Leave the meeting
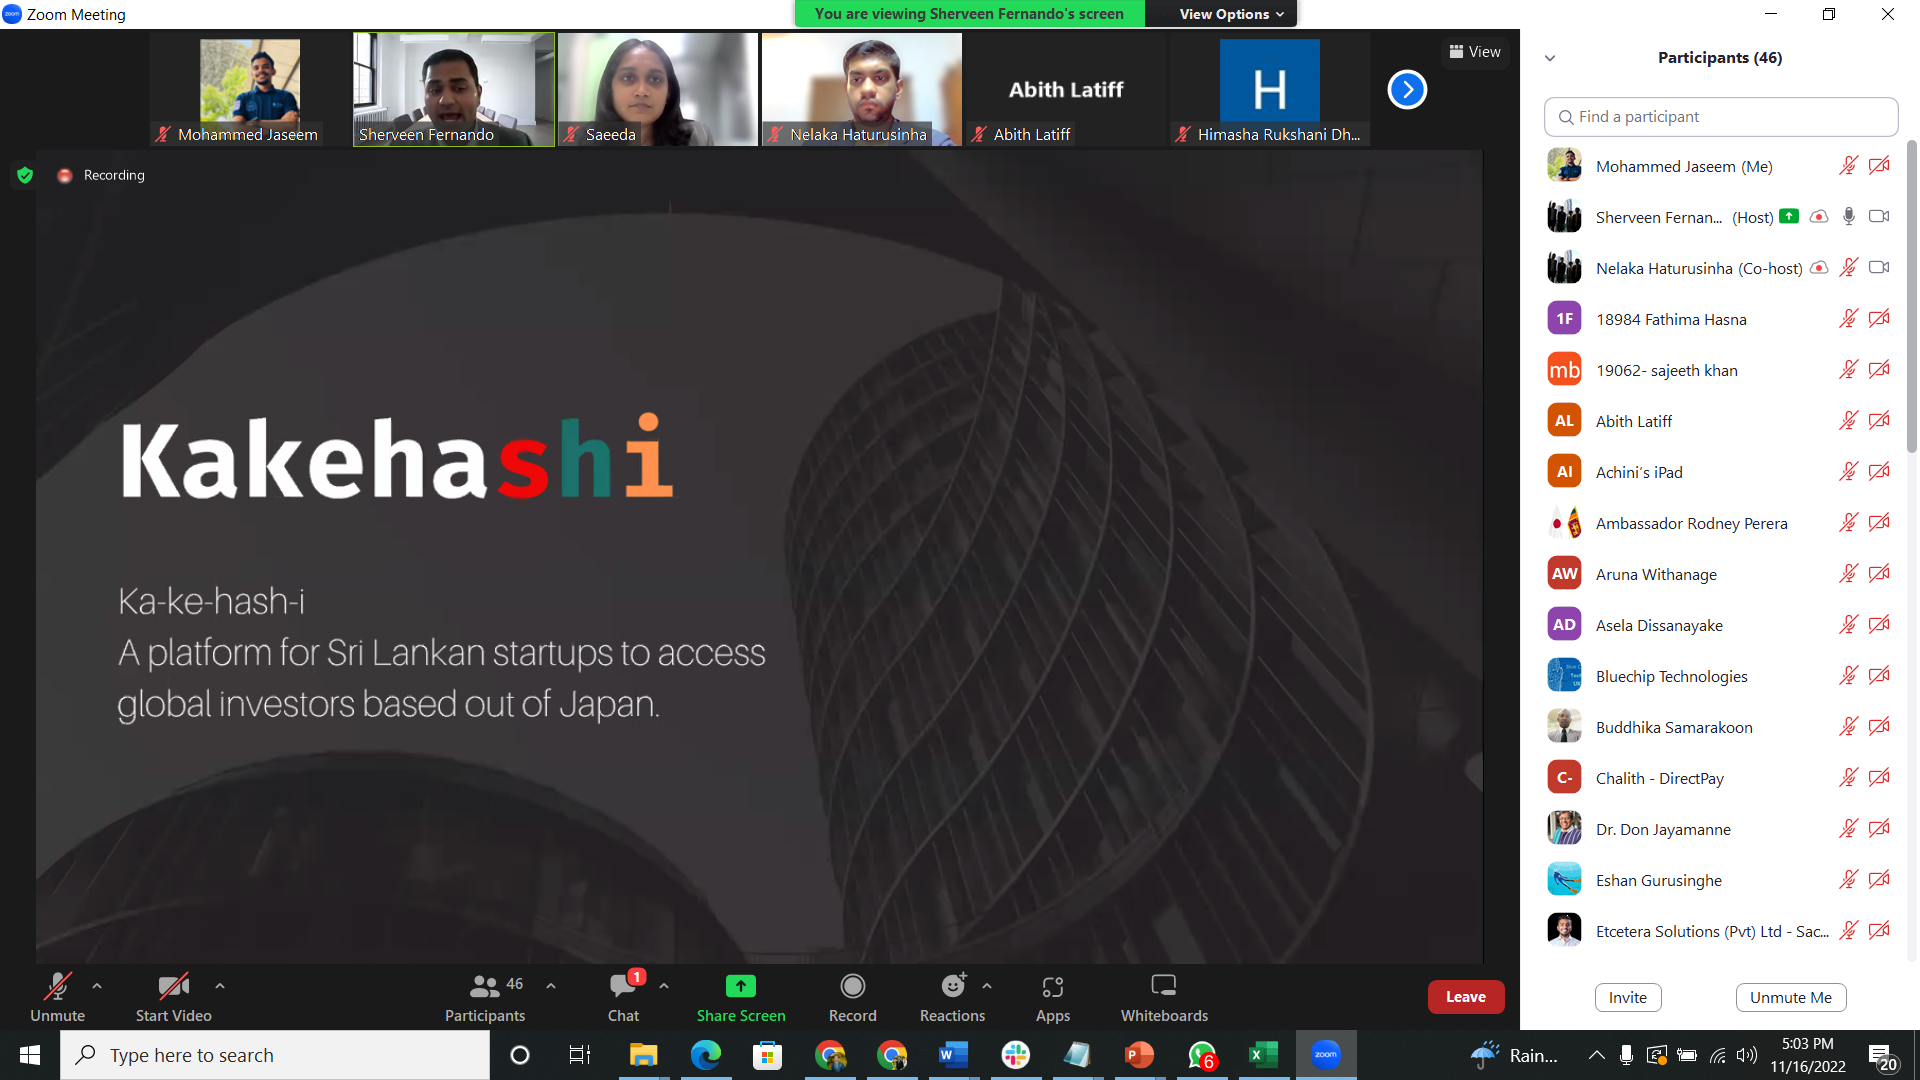This screenshot has height=1080, width=1920. coord(1466,997)
